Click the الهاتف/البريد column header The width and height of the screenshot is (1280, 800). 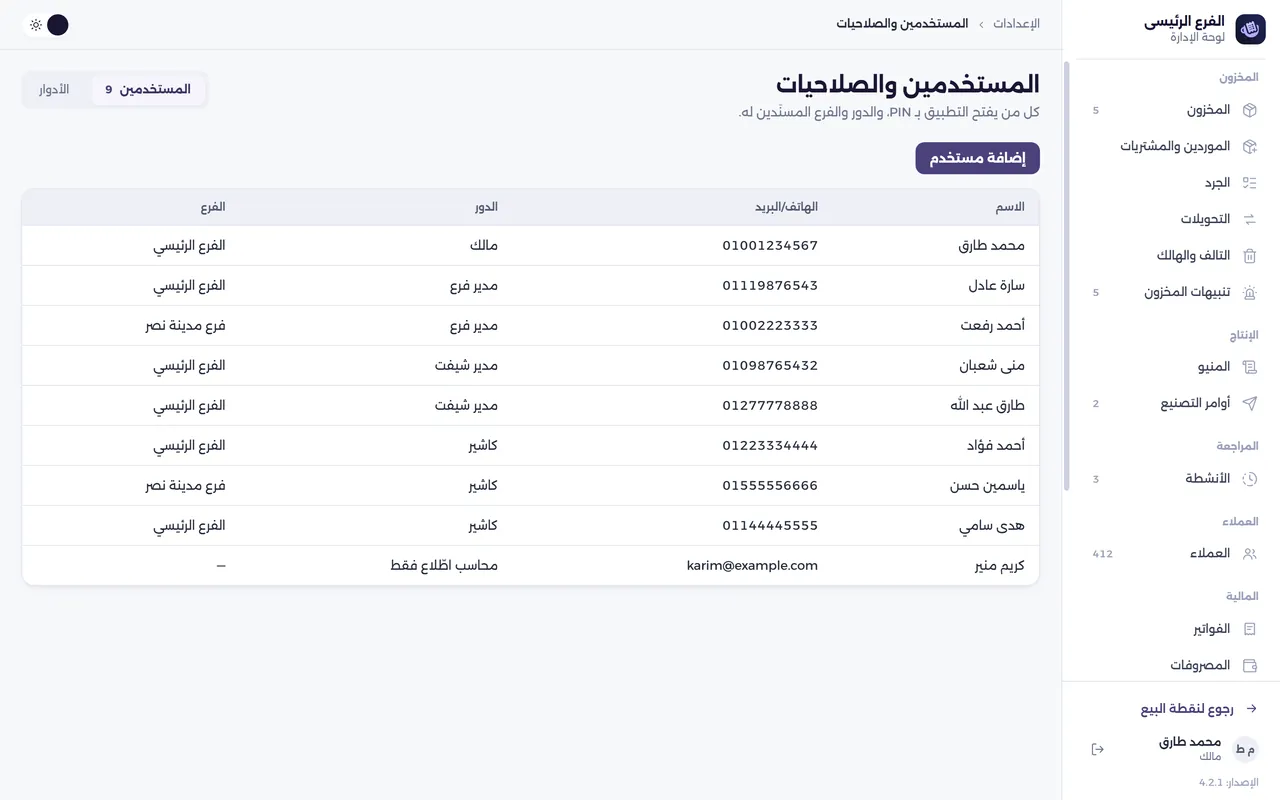pos(786,207)
